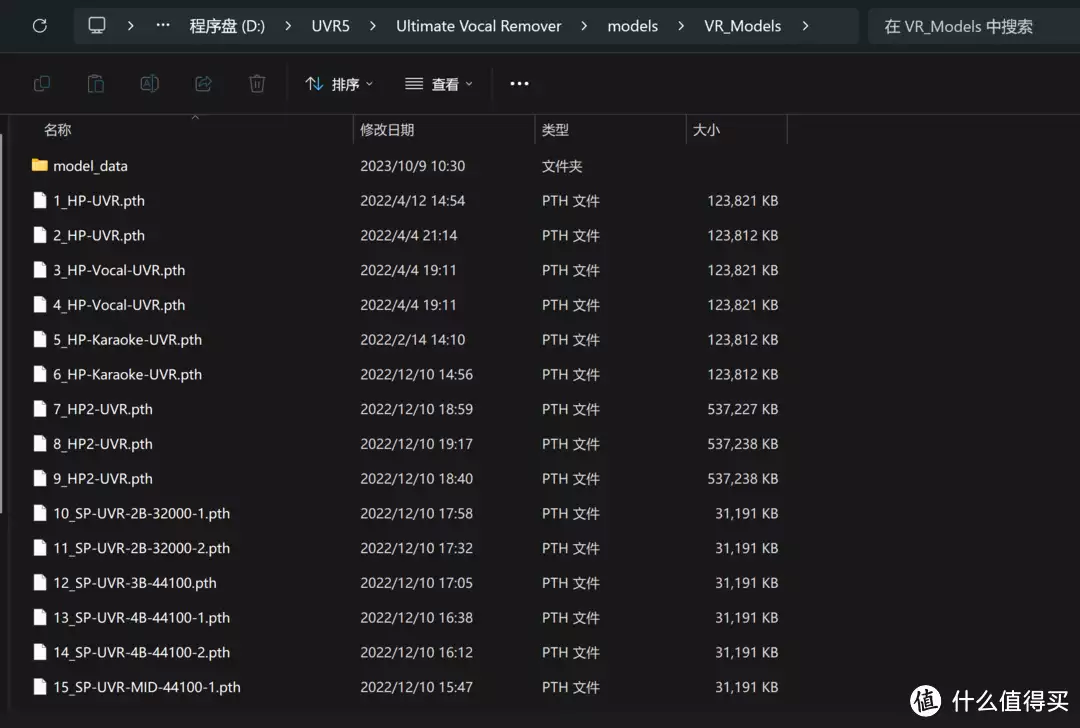The width and height of the screenshot is (1080, 728).
Task: Click the refresh icon in address bar
Action: tap(40, 26)
